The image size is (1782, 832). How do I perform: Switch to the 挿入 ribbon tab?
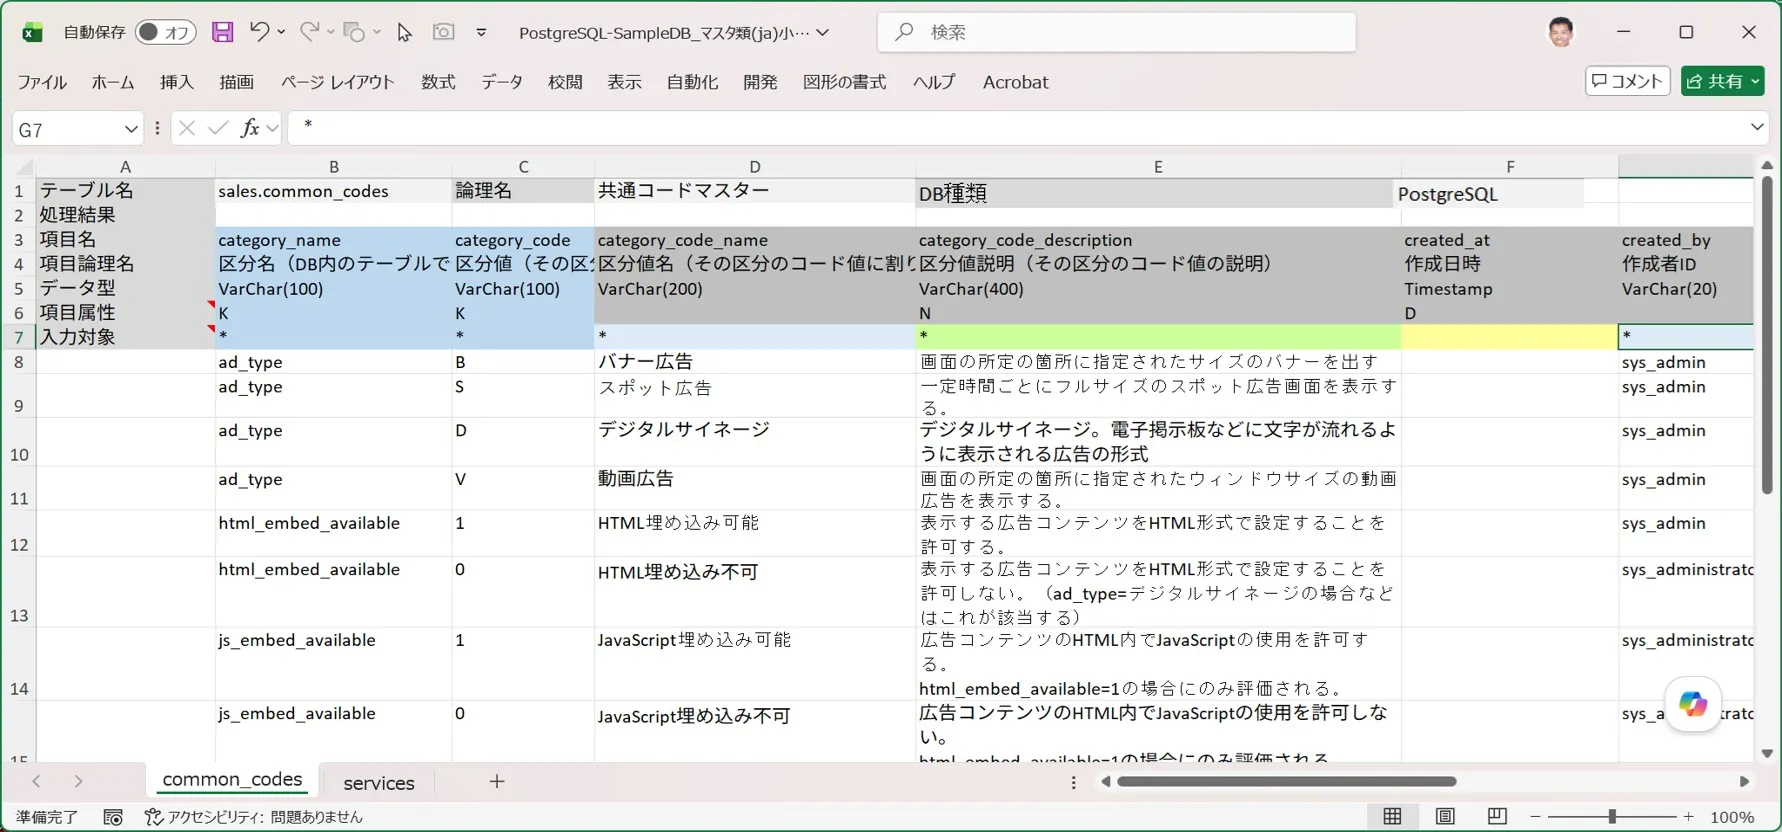tap(177, 82)
